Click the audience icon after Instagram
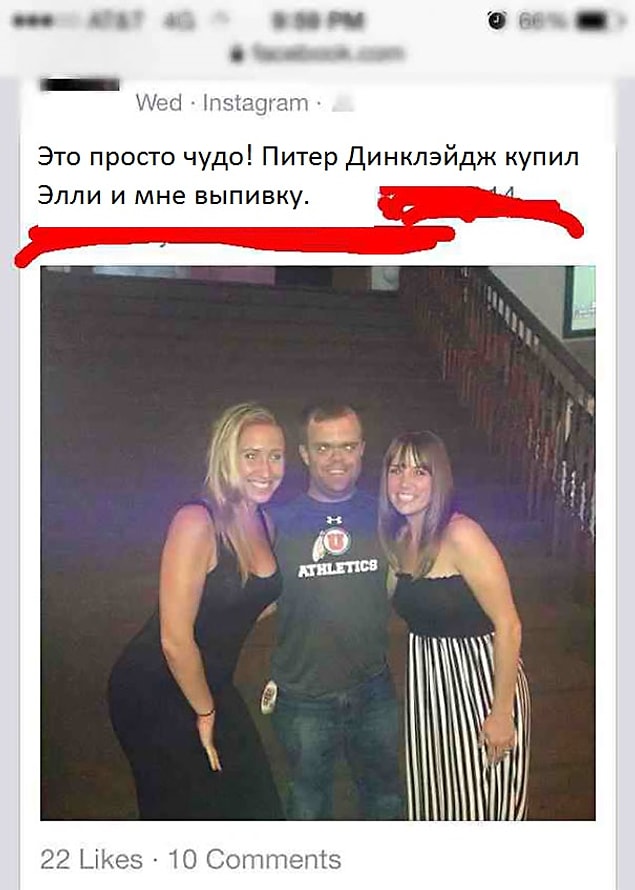The image size is (635, 890). 343,103
